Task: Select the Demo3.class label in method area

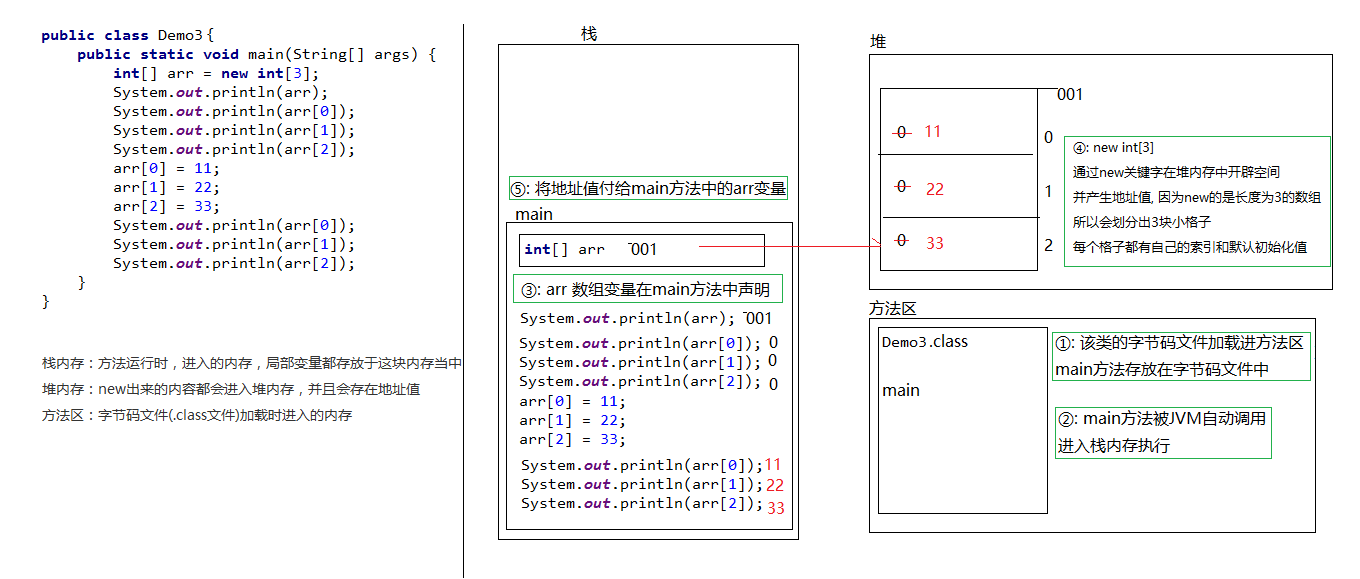Action: pos(924,341)
